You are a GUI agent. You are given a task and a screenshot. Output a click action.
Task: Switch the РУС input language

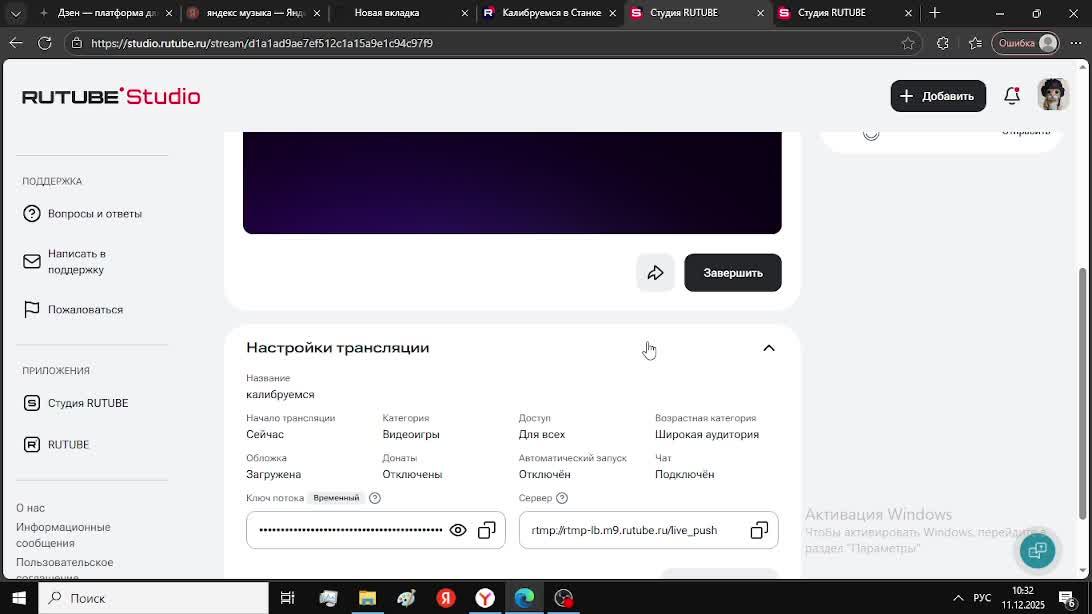(982, 598)
